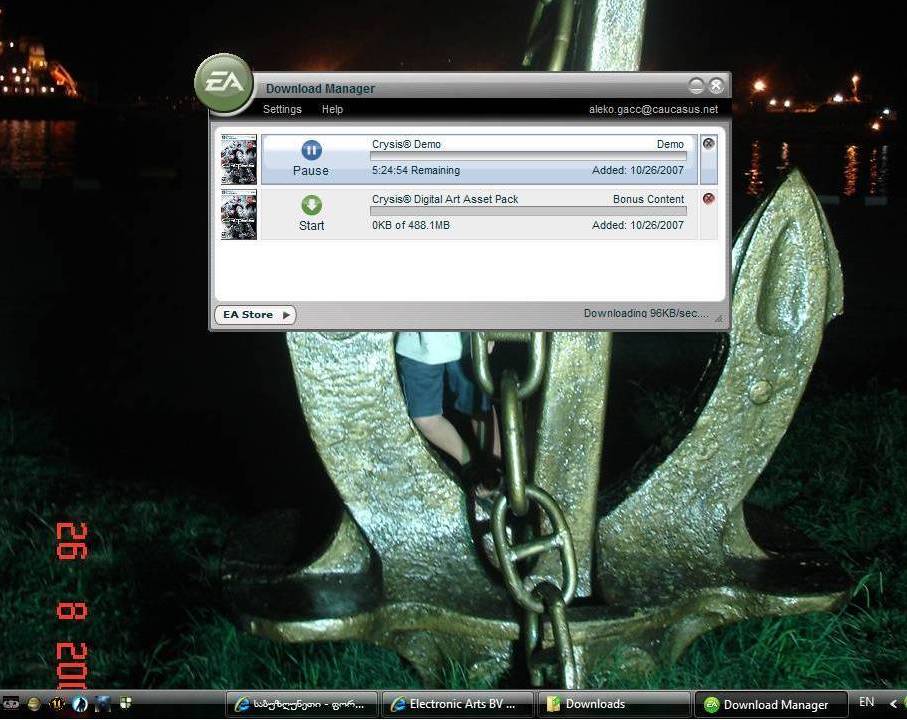Click account email aleko.gacc@caucasus.net
The width and height of the screenshot is (907, 720).
(654, 109)
